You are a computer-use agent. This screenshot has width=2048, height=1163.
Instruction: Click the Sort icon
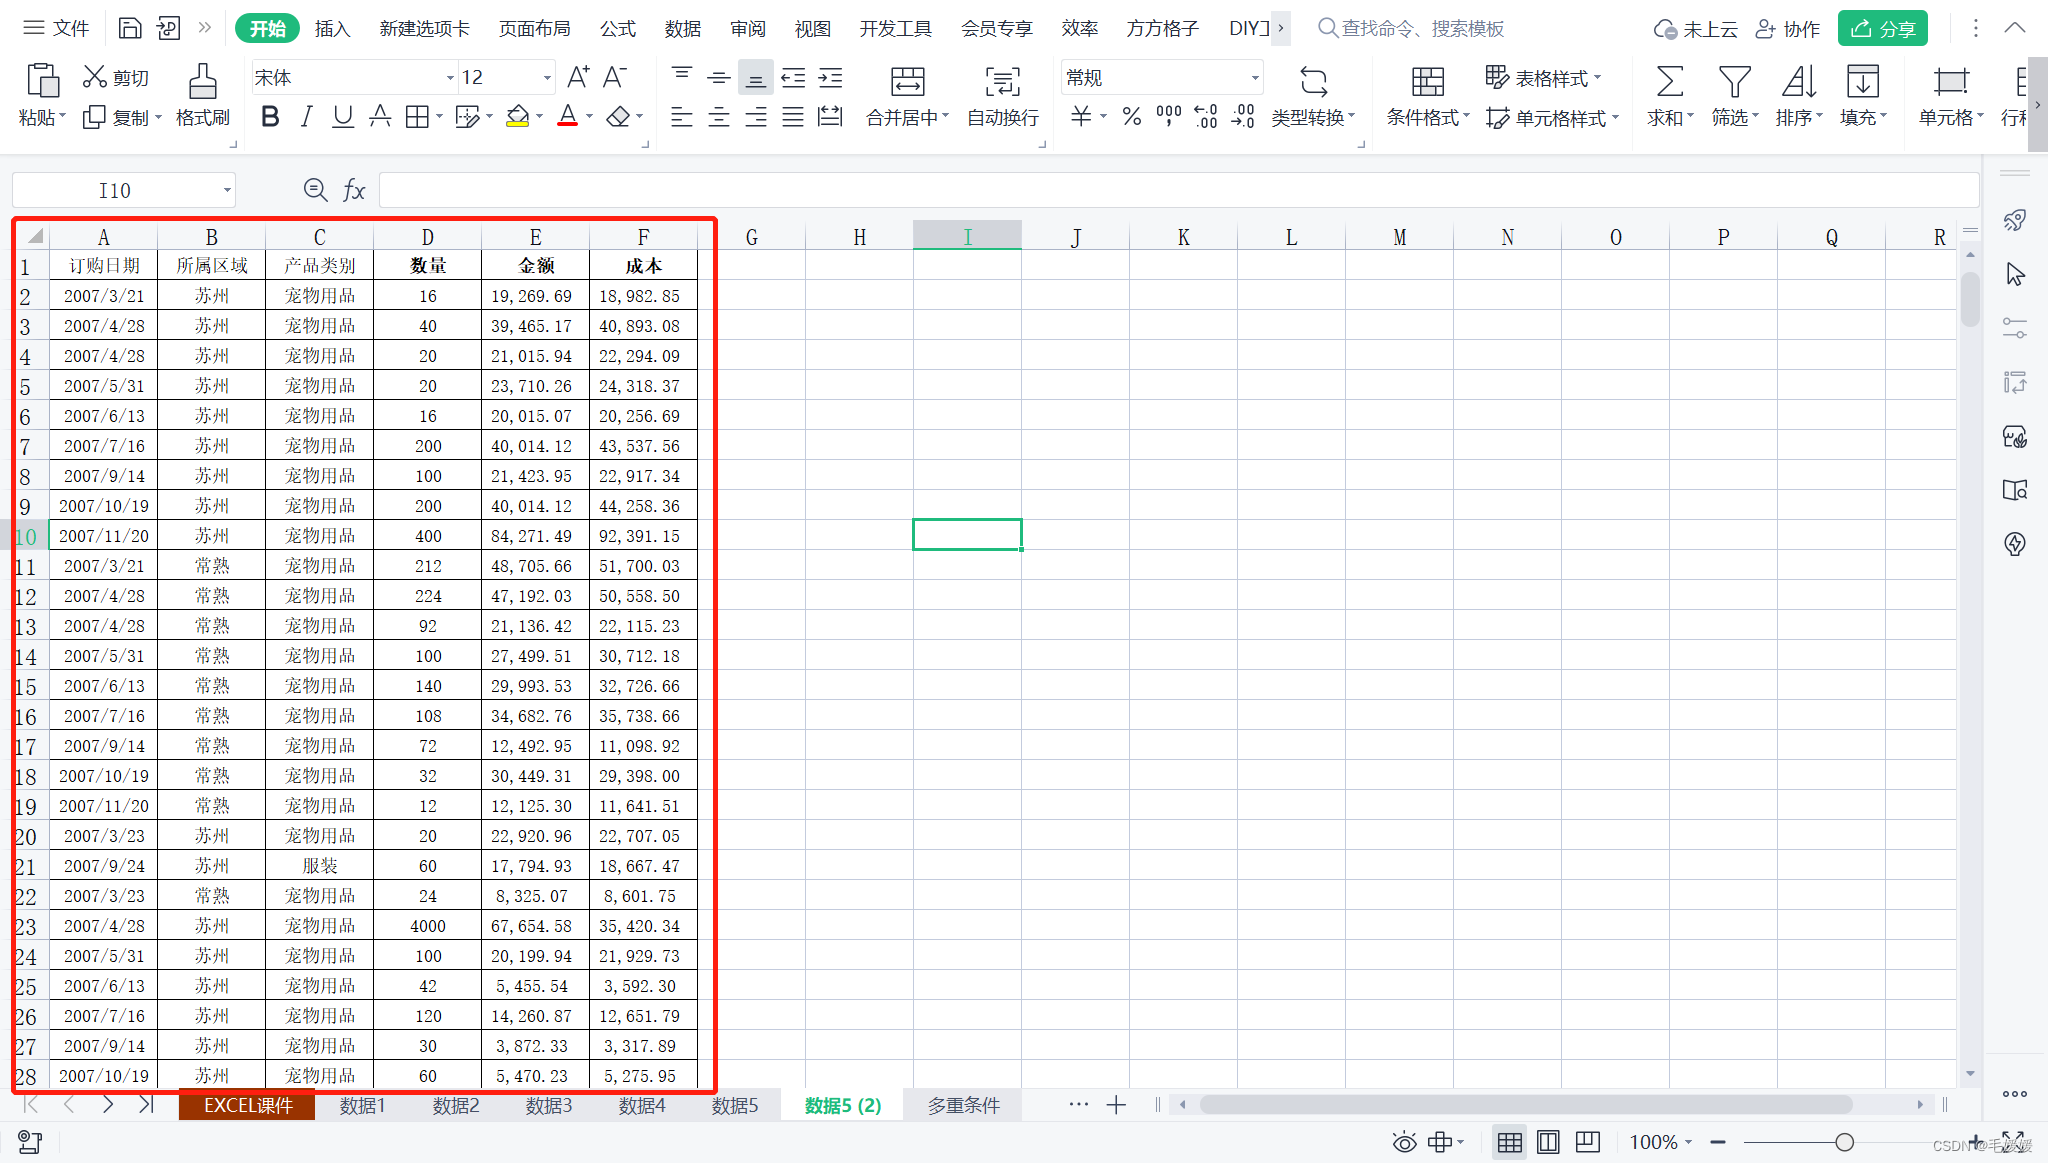[1798, 80]
